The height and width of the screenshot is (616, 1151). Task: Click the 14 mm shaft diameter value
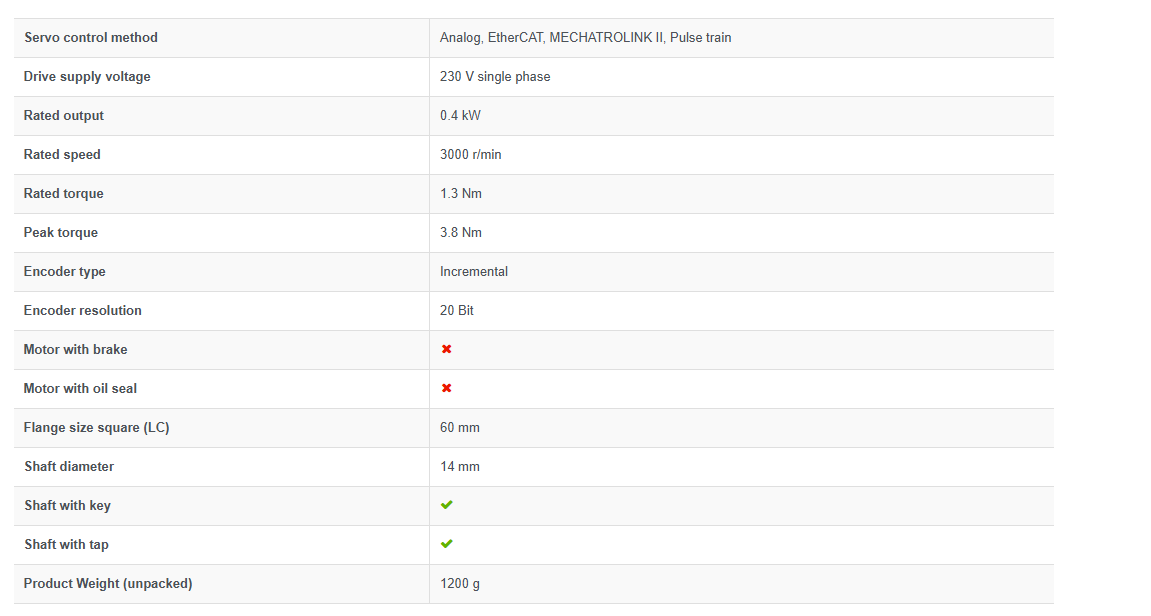point(460,467)
